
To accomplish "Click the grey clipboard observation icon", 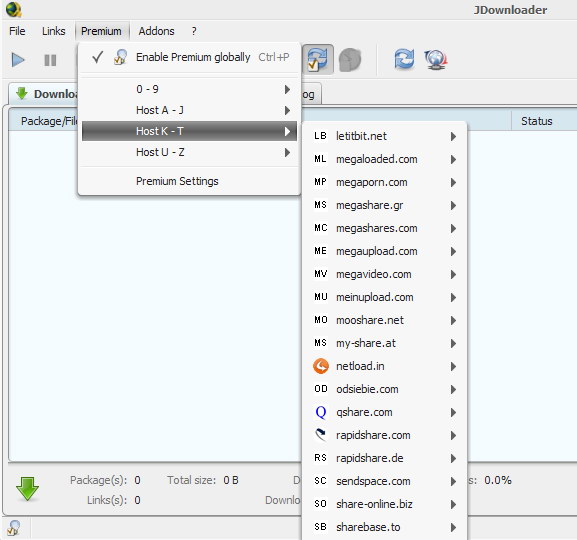I will (x=350, y=59).
